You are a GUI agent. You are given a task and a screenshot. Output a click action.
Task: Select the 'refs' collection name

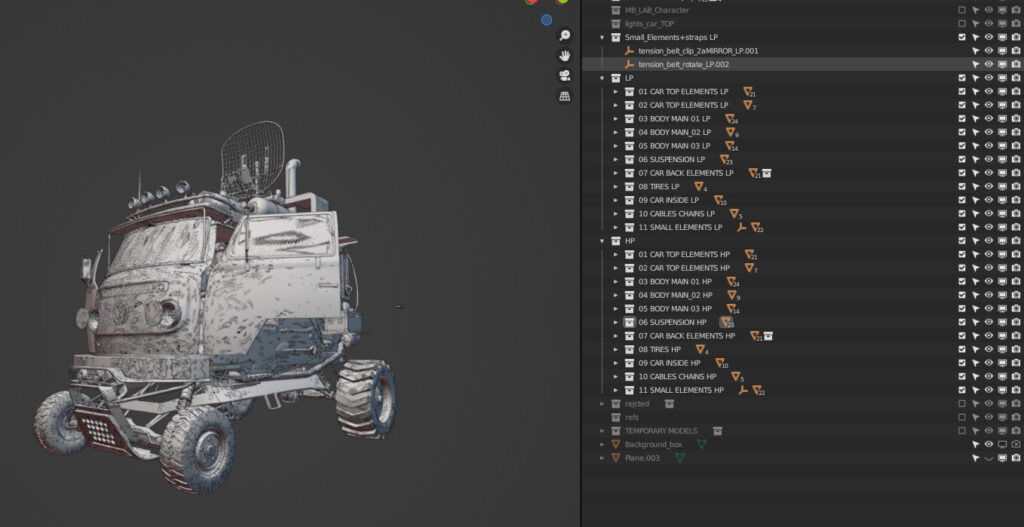[x=632, y=417]
